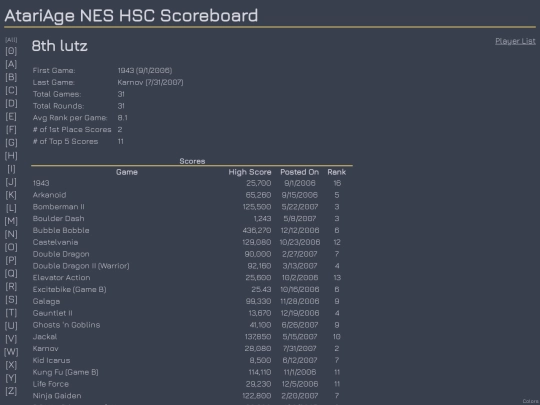This screenshot has height=405, width=540.
Task: Filter players by letter [L]
Action: click(11, 208)
